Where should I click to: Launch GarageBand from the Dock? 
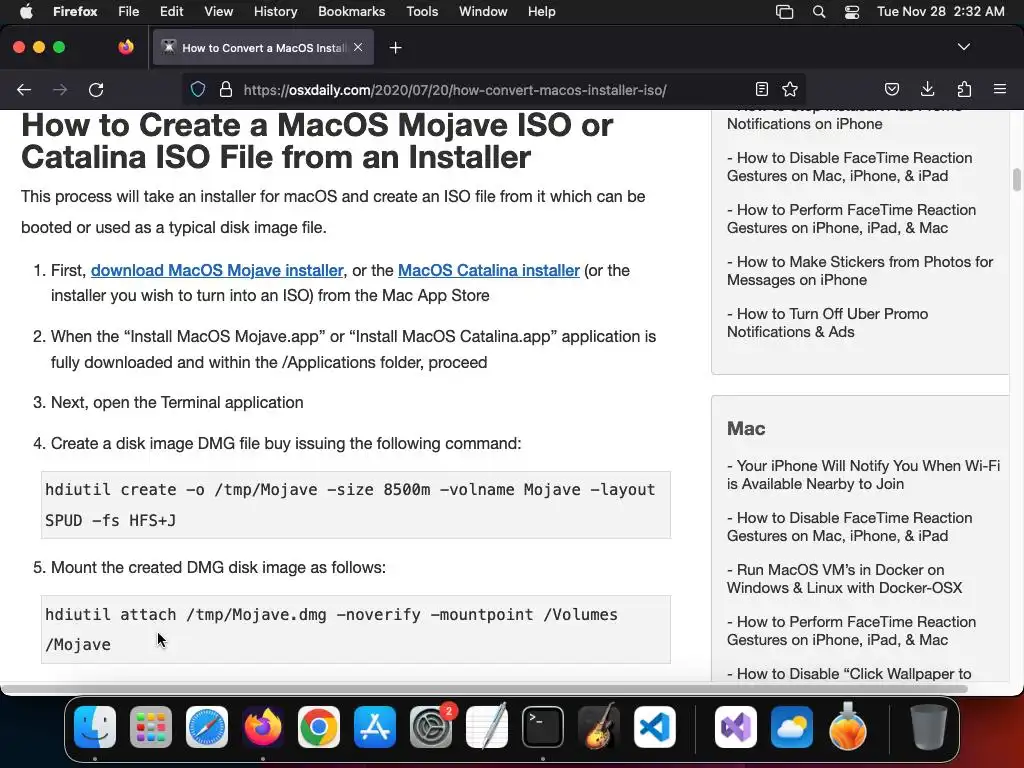[x=599, y=727]
